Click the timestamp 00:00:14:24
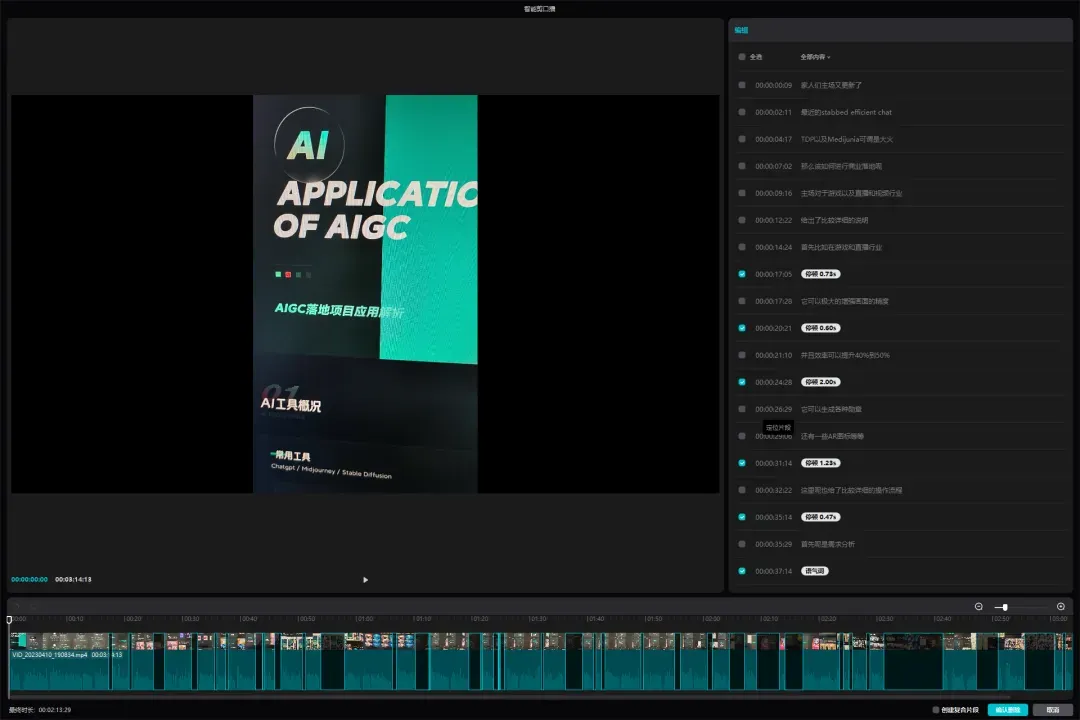Image resolution: width=1080 pixels, height=720 pixels. [x=773, y=247]
